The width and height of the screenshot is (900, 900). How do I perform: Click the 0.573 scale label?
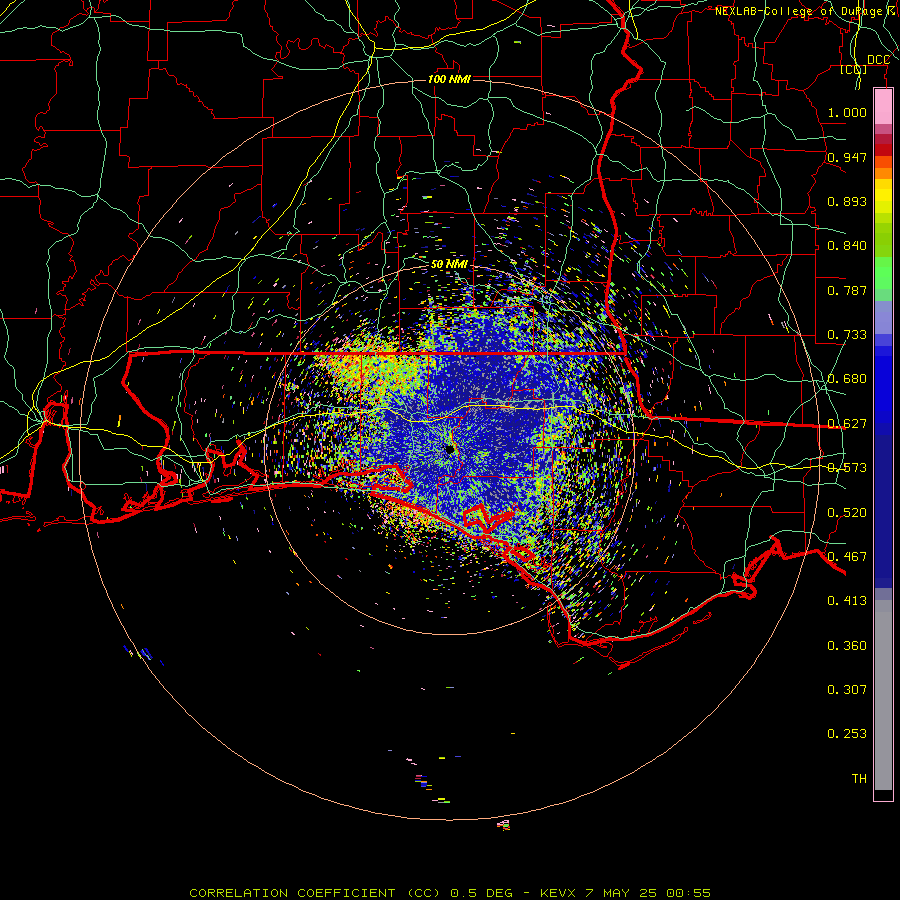847,468
